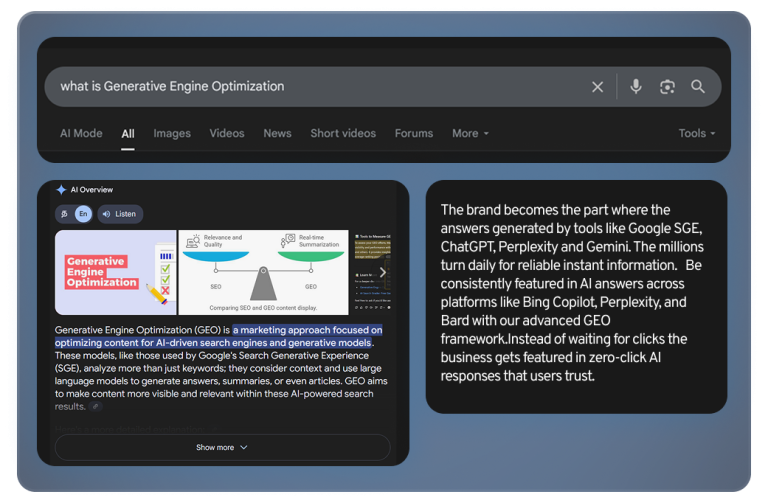
Task: Expand the More search filters dropdown
Action: coord(470,133)
